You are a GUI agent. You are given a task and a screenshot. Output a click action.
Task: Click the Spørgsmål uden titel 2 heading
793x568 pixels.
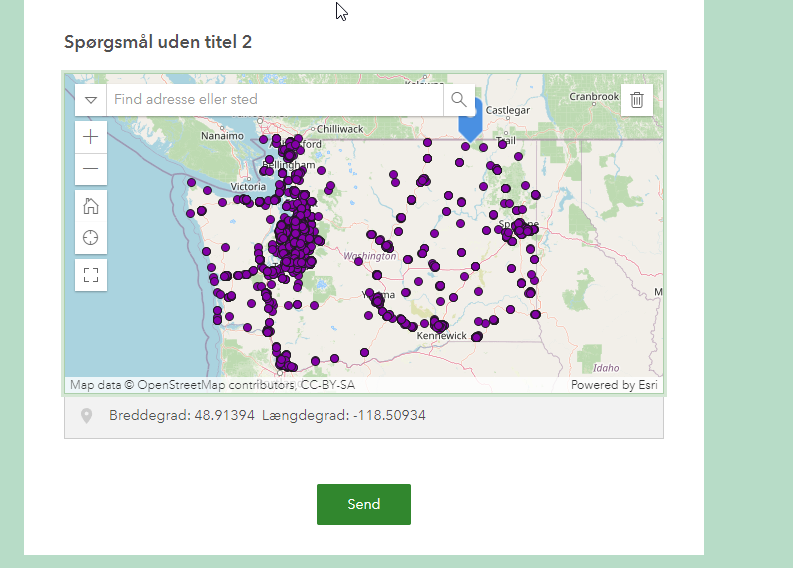(x=158, y=42)
